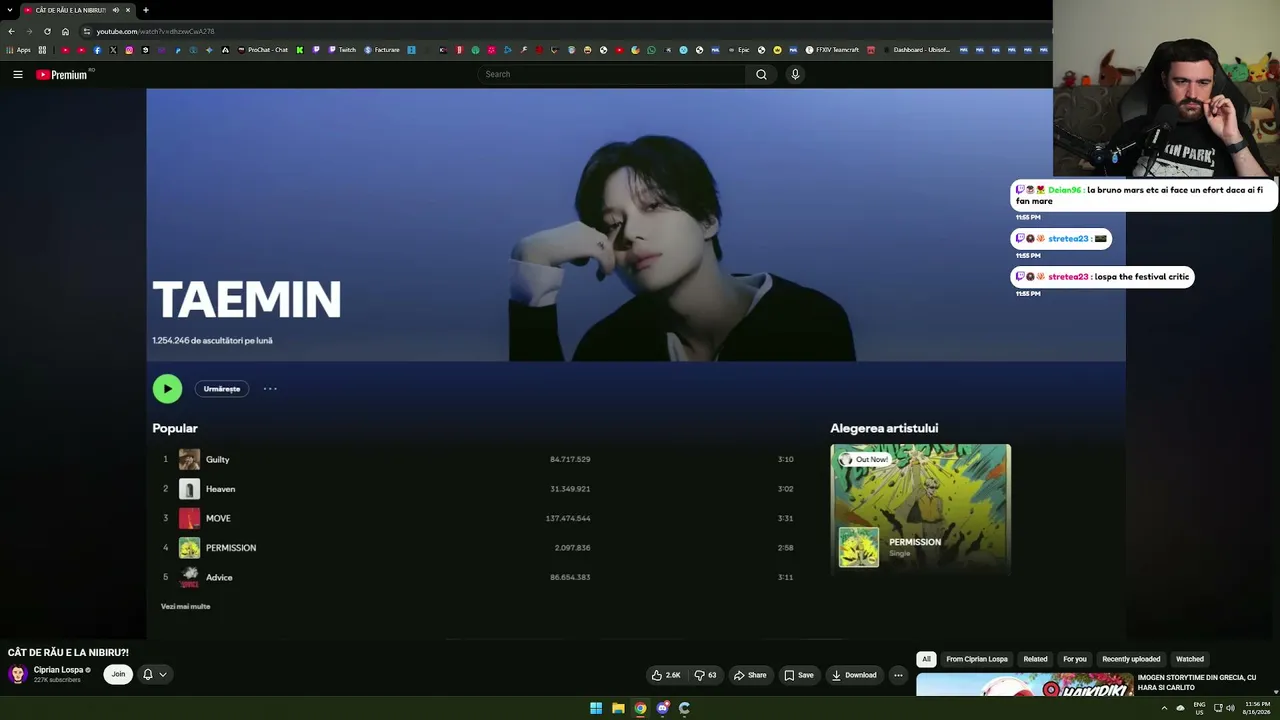
Task: Open the notification bell dropdown
Action: (154, 674)
